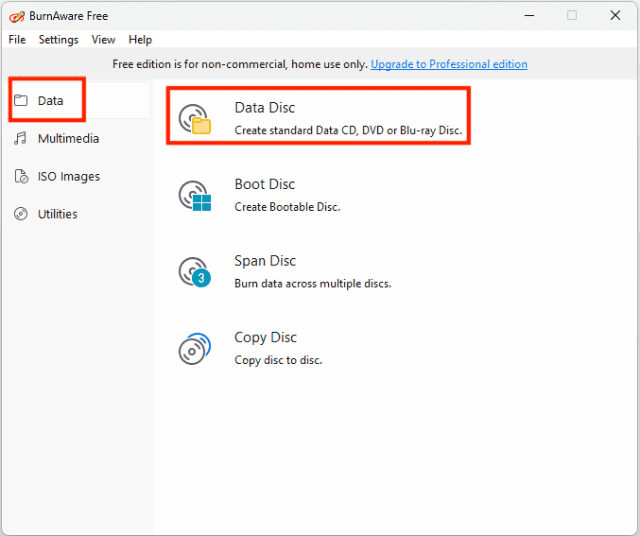Open the Help menu
This screenshot has width=640, height=536.
click(140, 40)
